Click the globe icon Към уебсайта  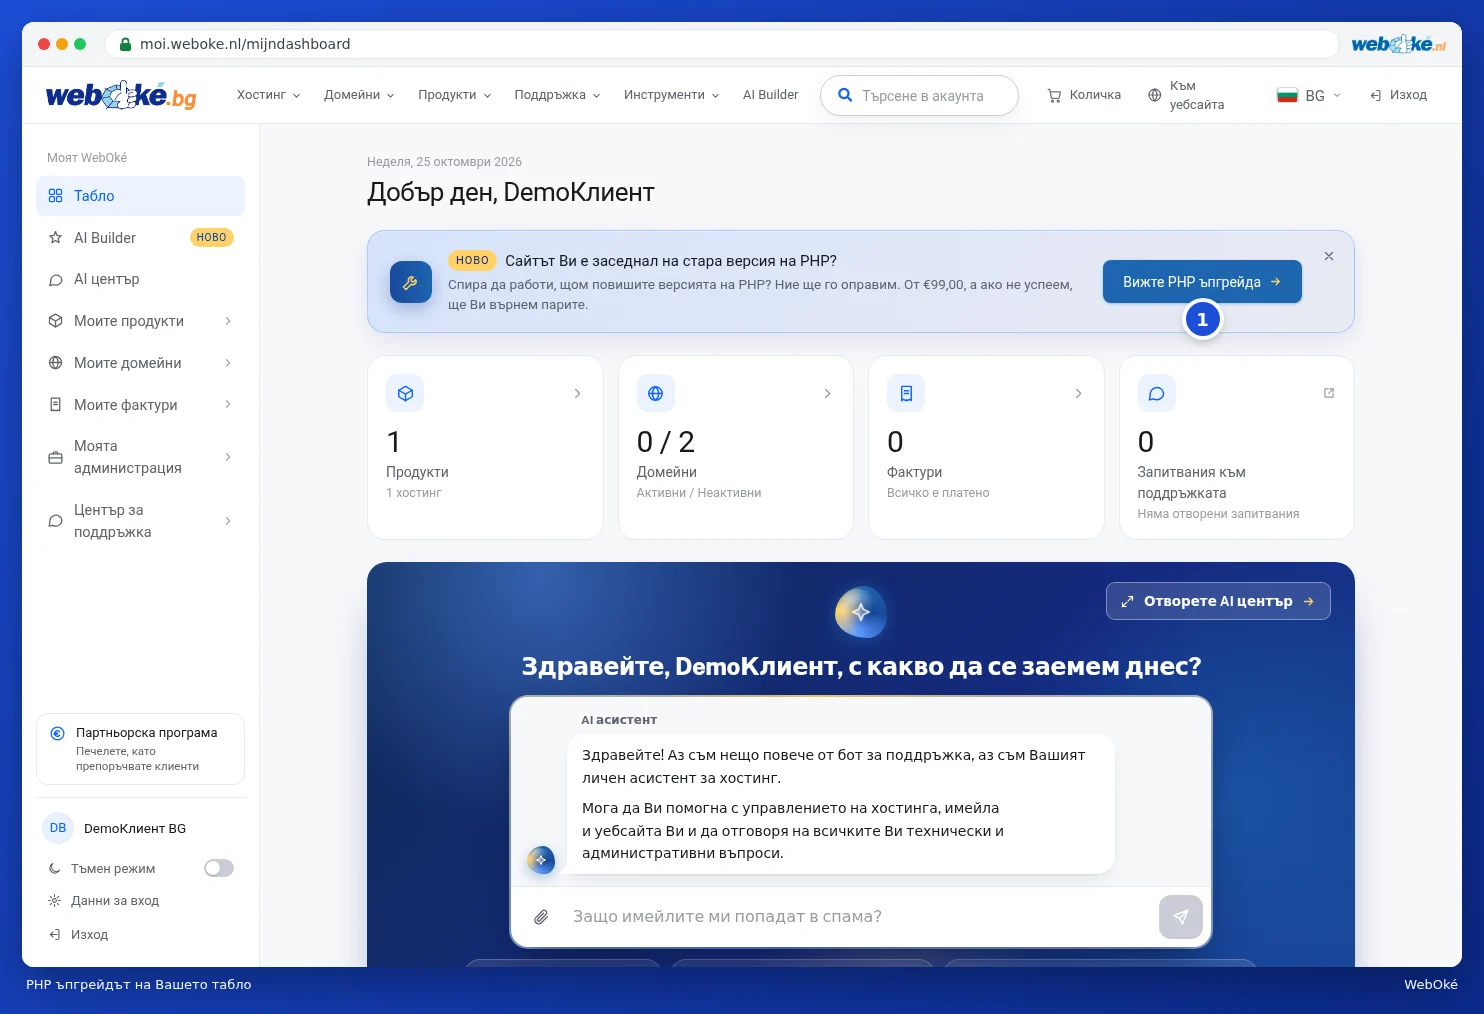click(1154, 95)
